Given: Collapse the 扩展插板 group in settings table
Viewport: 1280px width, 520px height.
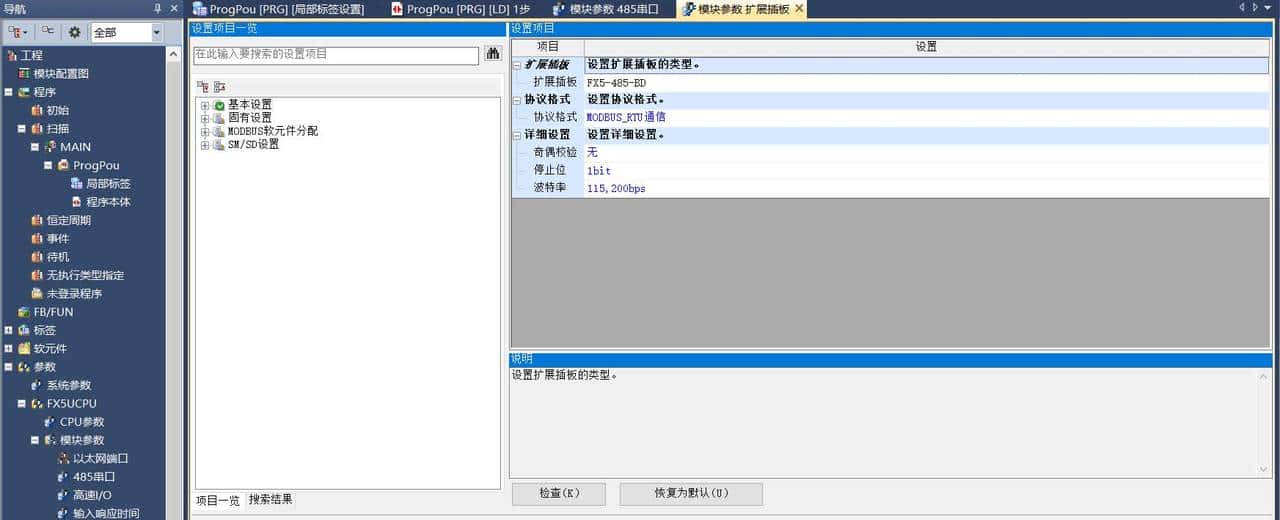Looking at the screenshot, I should pyautogui.click(x=517, y=65).
